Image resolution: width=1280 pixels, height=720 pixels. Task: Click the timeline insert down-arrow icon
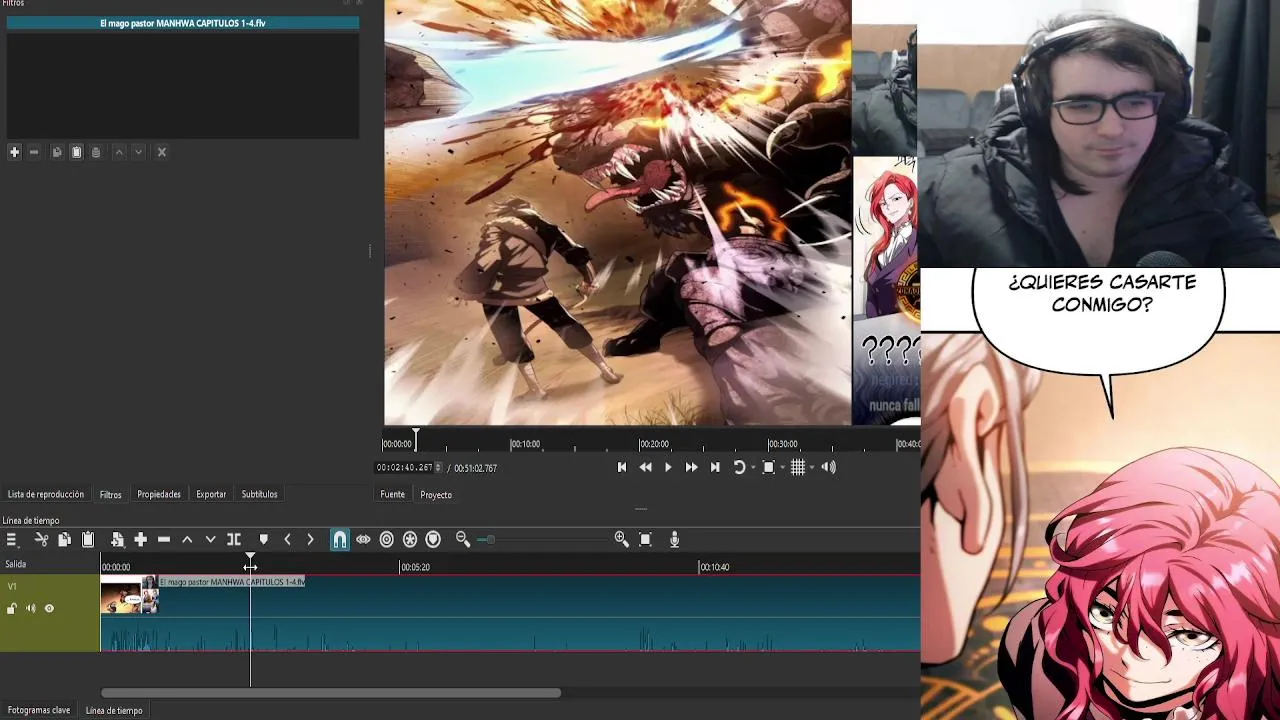[x=210, y=540]
